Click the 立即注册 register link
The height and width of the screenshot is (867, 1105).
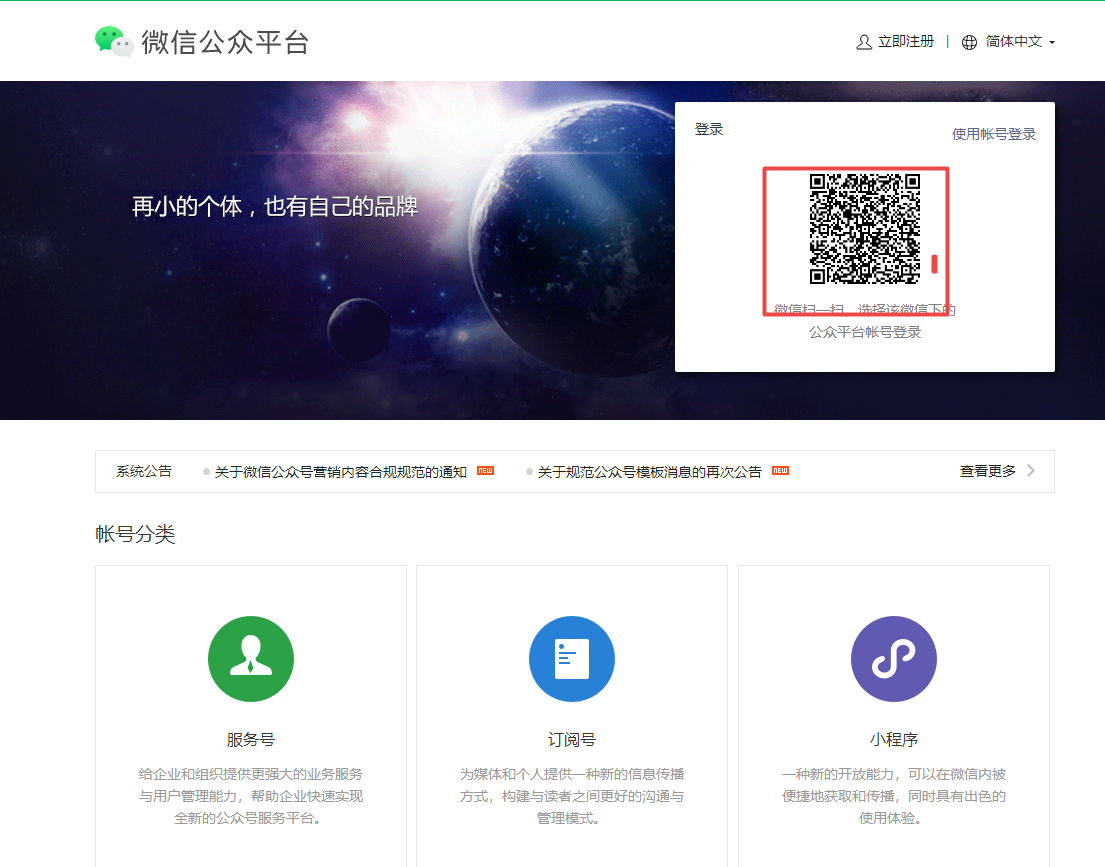coord(906,42)
